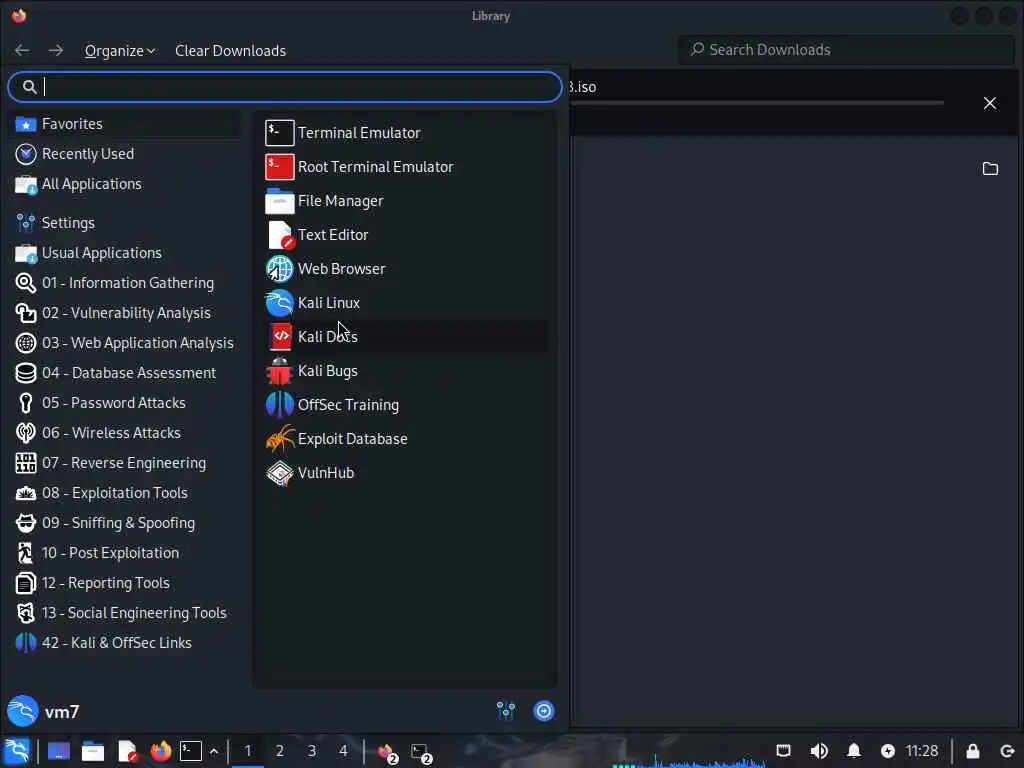1024x768 pixels.
Task: Click the vm7 user avatar
Action: click(x=23, y=711)
